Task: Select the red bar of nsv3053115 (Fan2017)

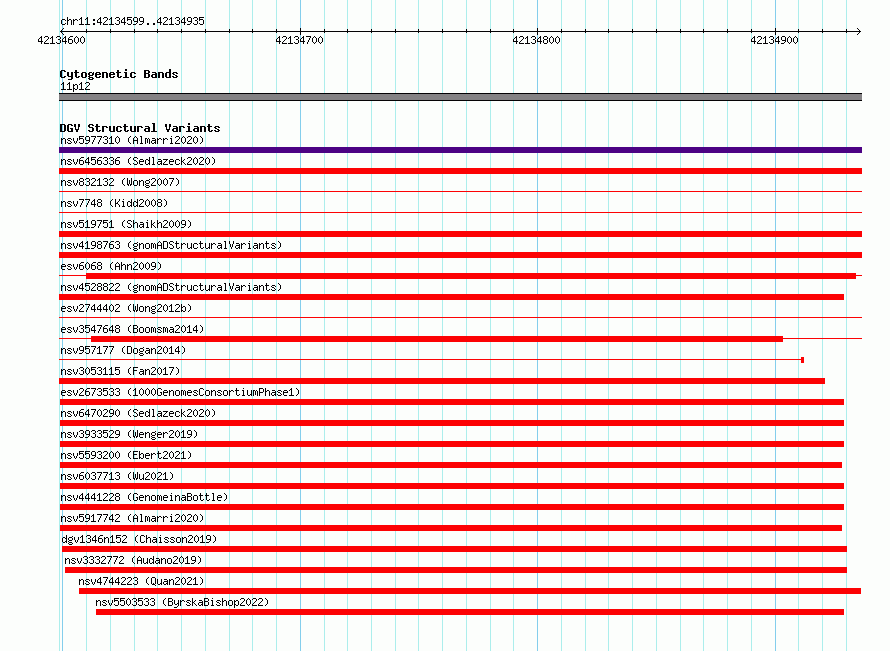Action: pyautogui.click(x=442, y=381)
